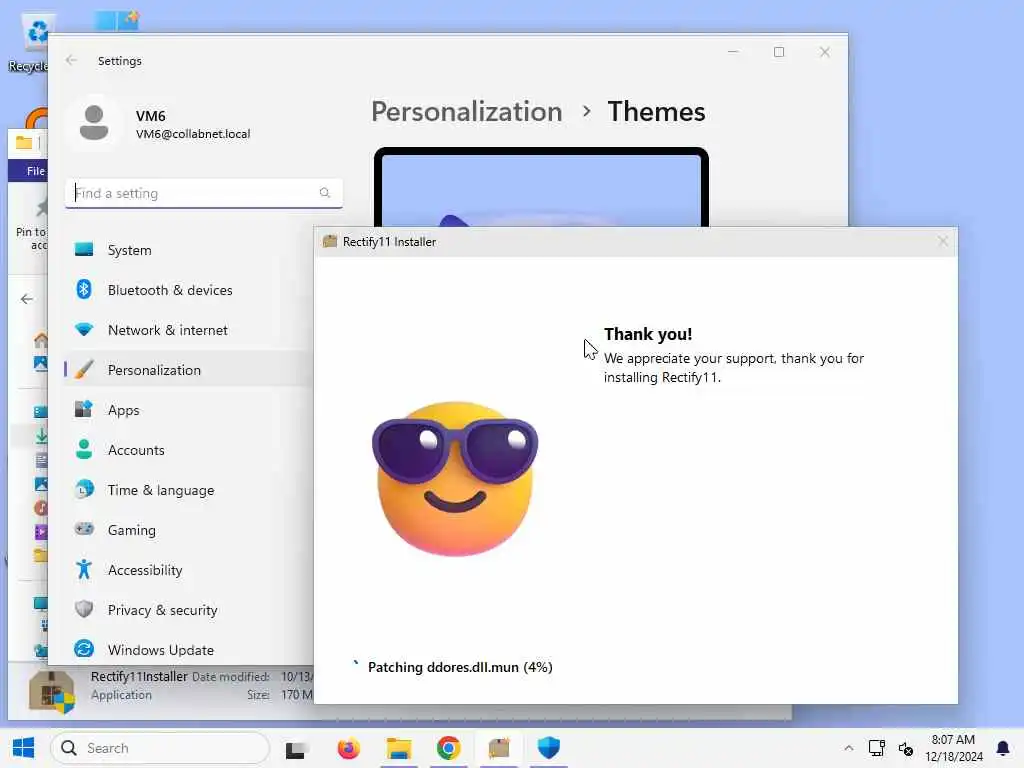This screenshot has height=768, width=1024.
Task: Open Task View from taskbar
Action: [295, 748]
